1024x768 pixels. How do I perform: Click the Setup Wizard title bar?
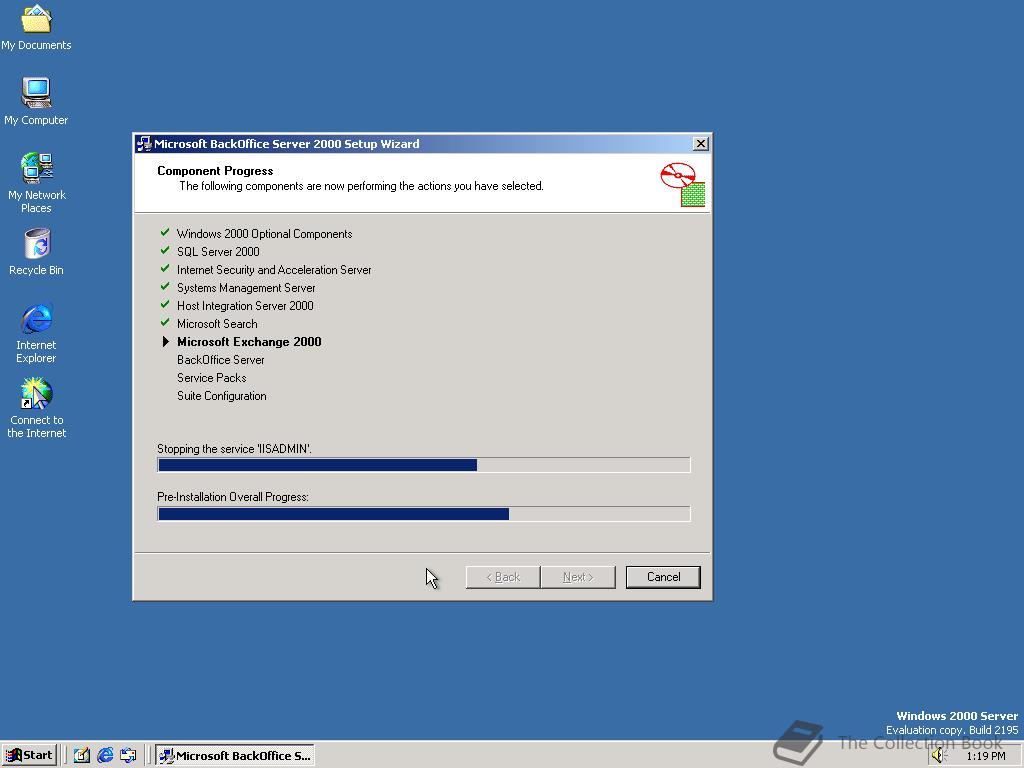point(423,144)
